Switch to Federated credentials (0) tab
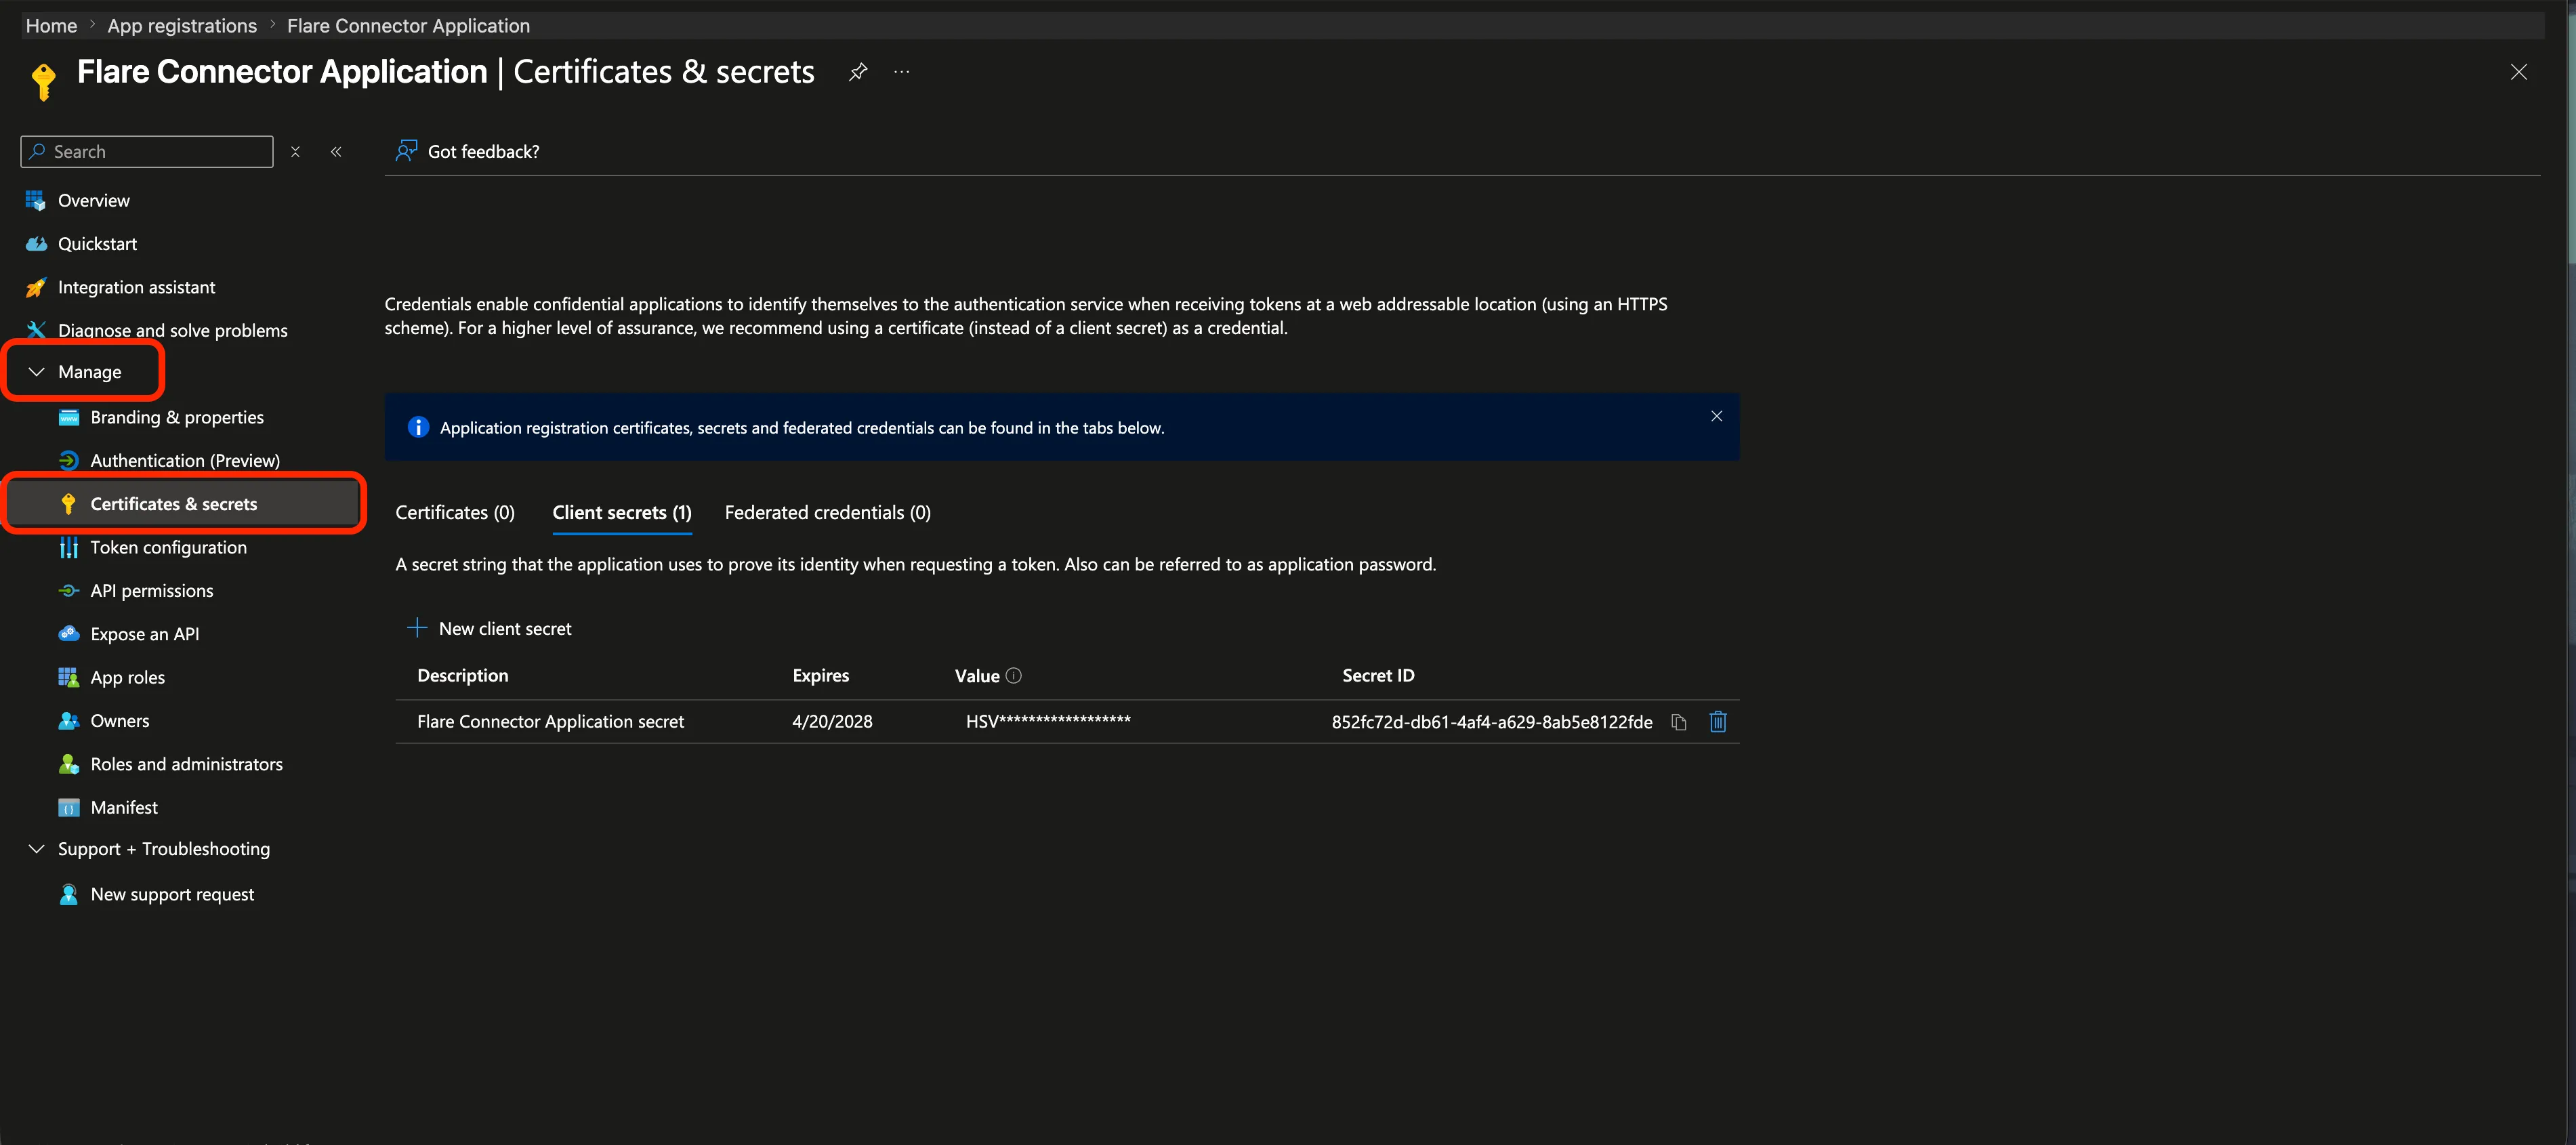2576x1145 pixels. click(827, 513)
